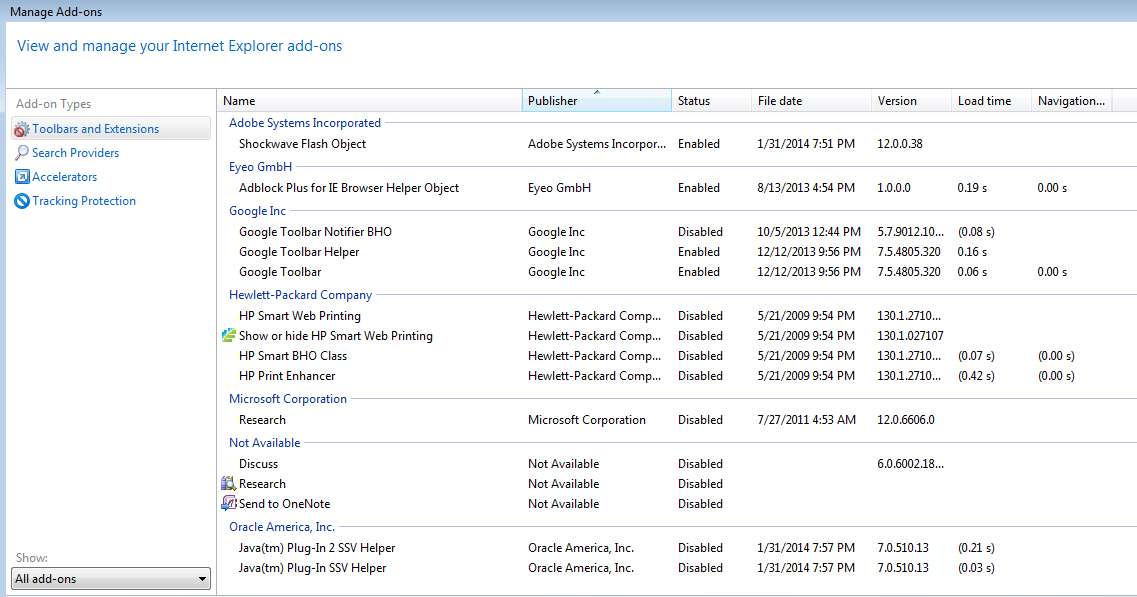Open the Show All add-ons dropdown
The width and height of the screenshot is (1137, 597).
tap(111, 579)
